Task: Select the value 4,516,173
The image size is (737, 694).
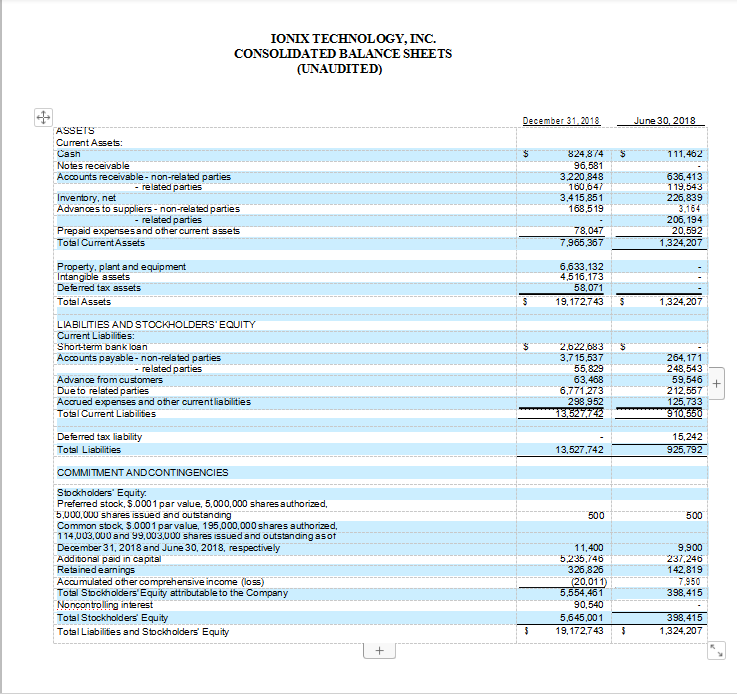Action: (581, 277)
